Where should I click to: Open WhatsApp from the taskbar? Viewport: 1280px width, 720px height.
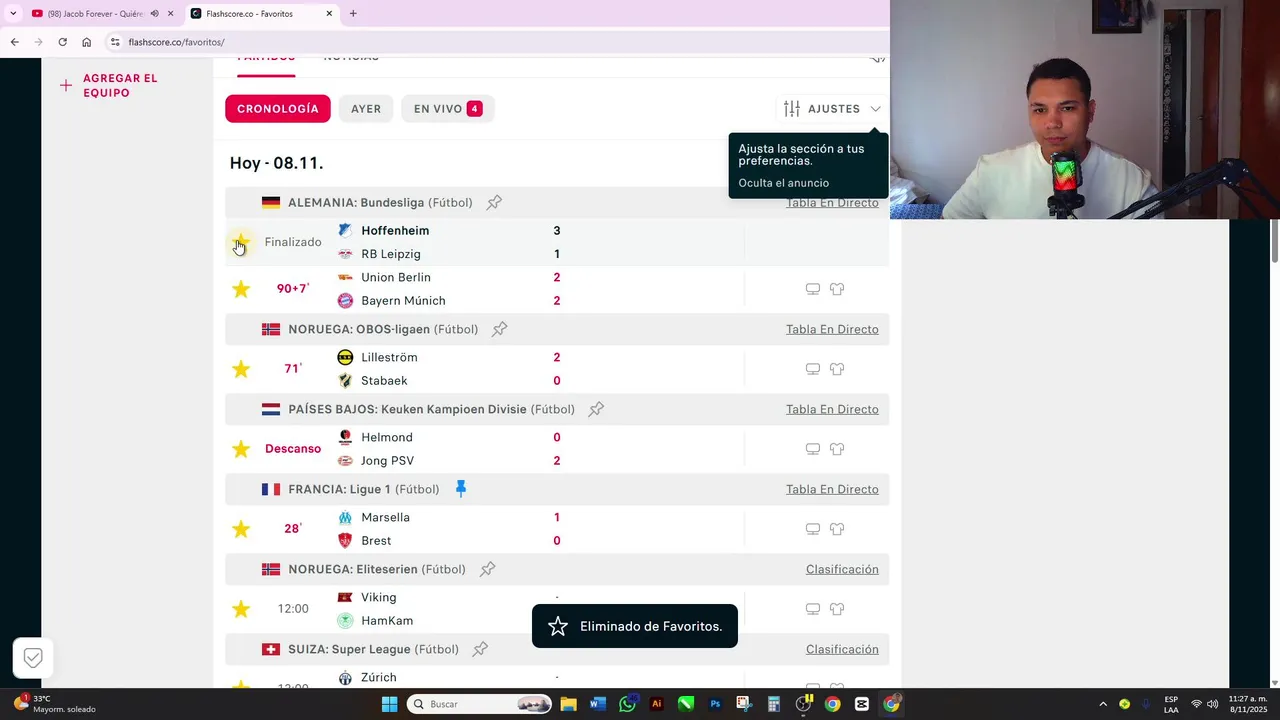coord(627,704)
